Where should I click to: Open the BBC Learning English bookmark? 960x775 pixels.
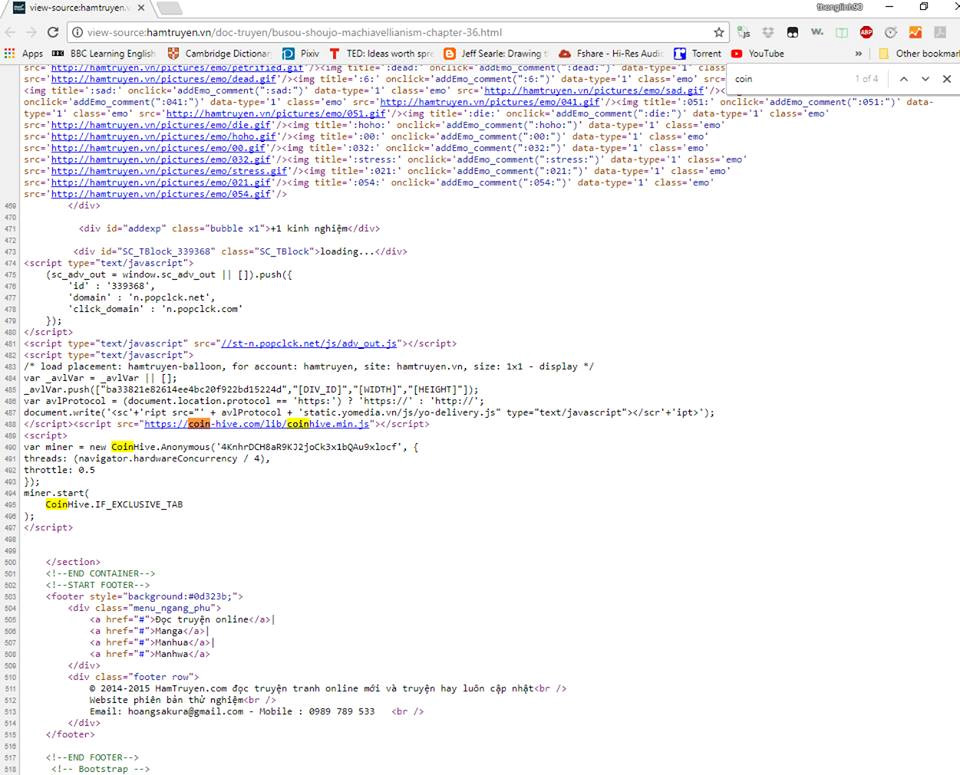[x=105, y=53]
